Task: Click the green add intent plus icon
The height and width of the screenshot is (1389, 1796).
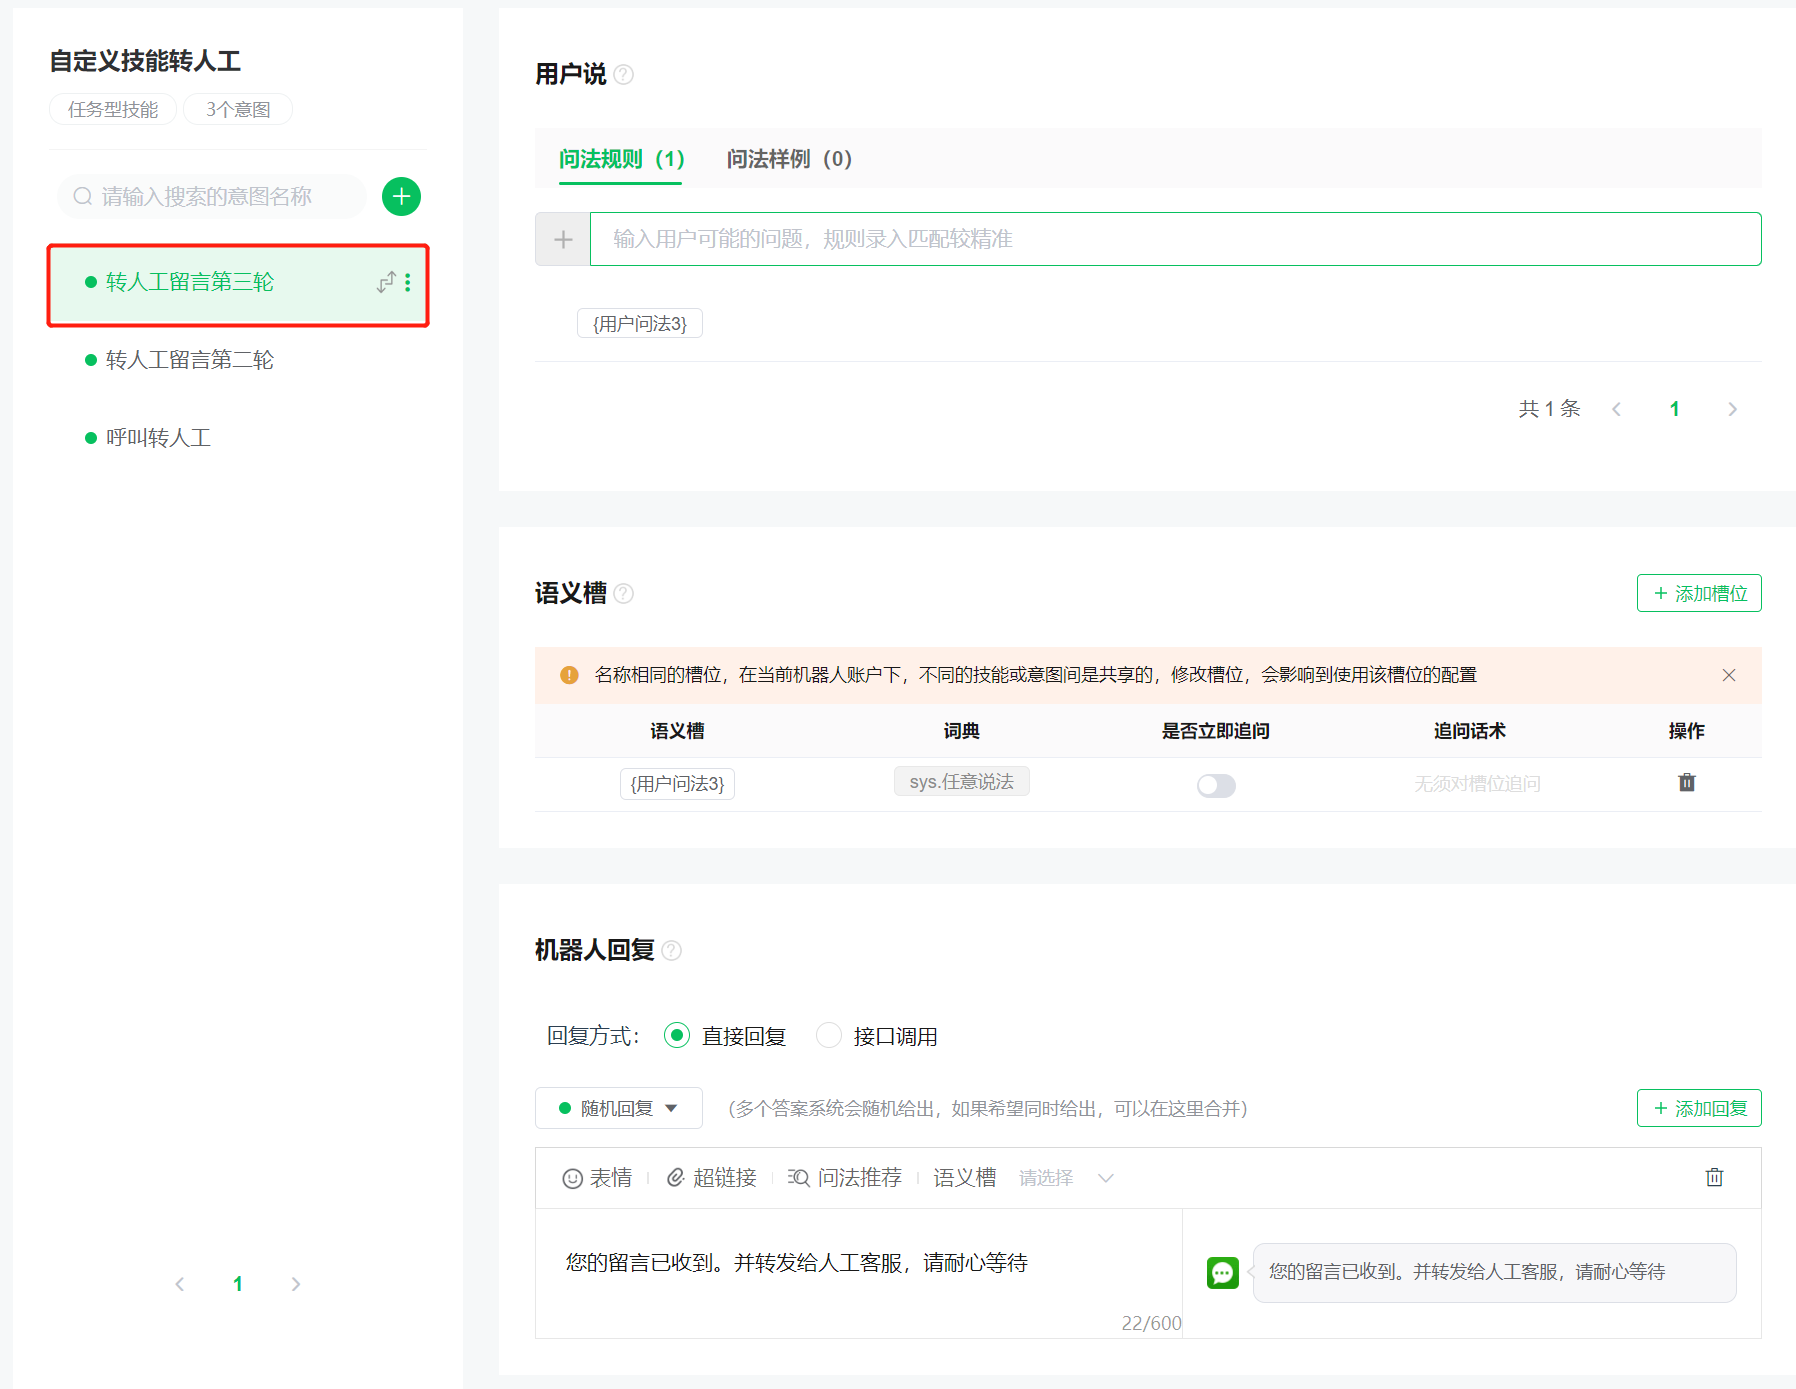Action: (401, 197)
